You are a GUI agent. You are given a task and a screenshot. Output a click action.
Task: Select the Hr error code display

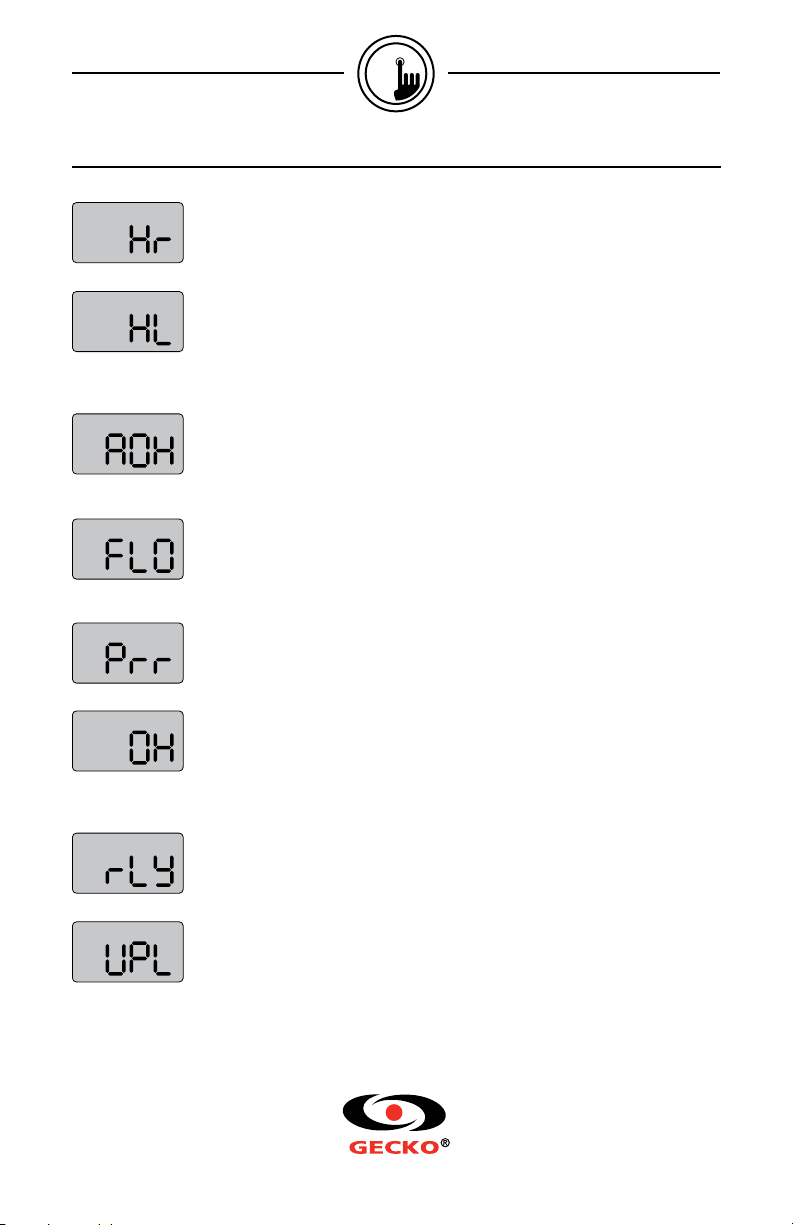pos(128,232)
